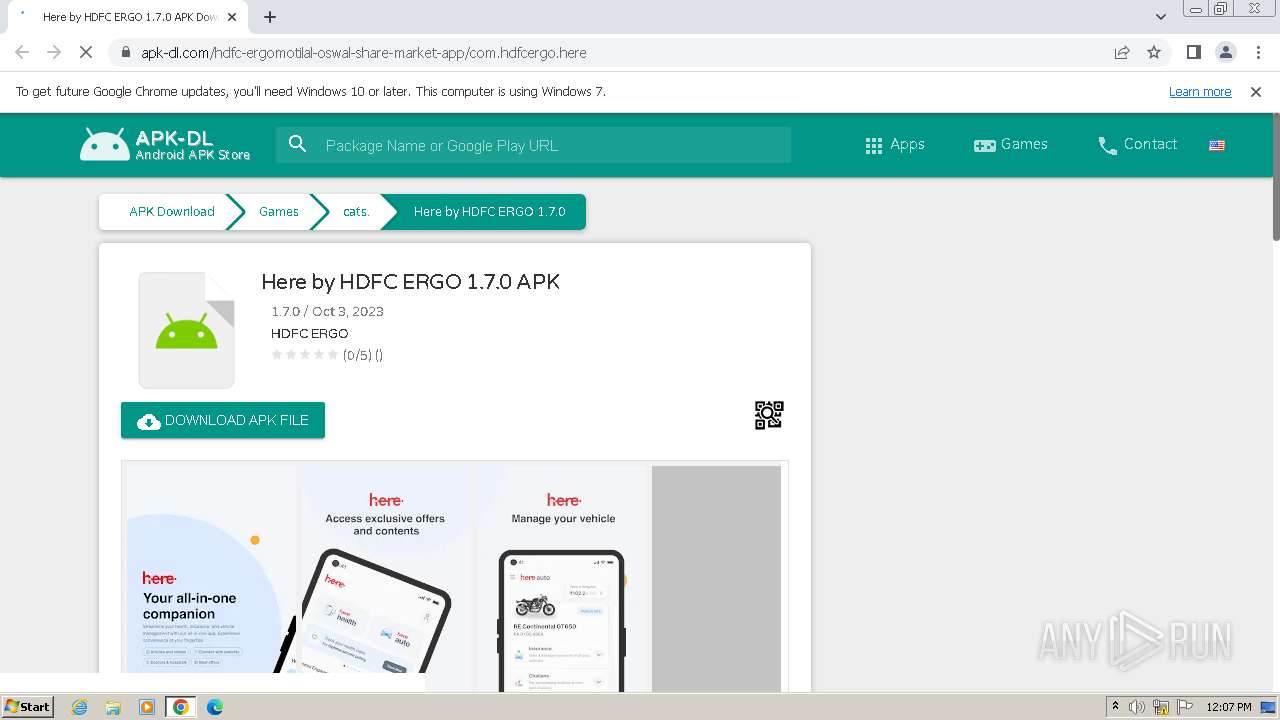Open the Games menu
The image size is (1280, 720).
point(1011,145)
